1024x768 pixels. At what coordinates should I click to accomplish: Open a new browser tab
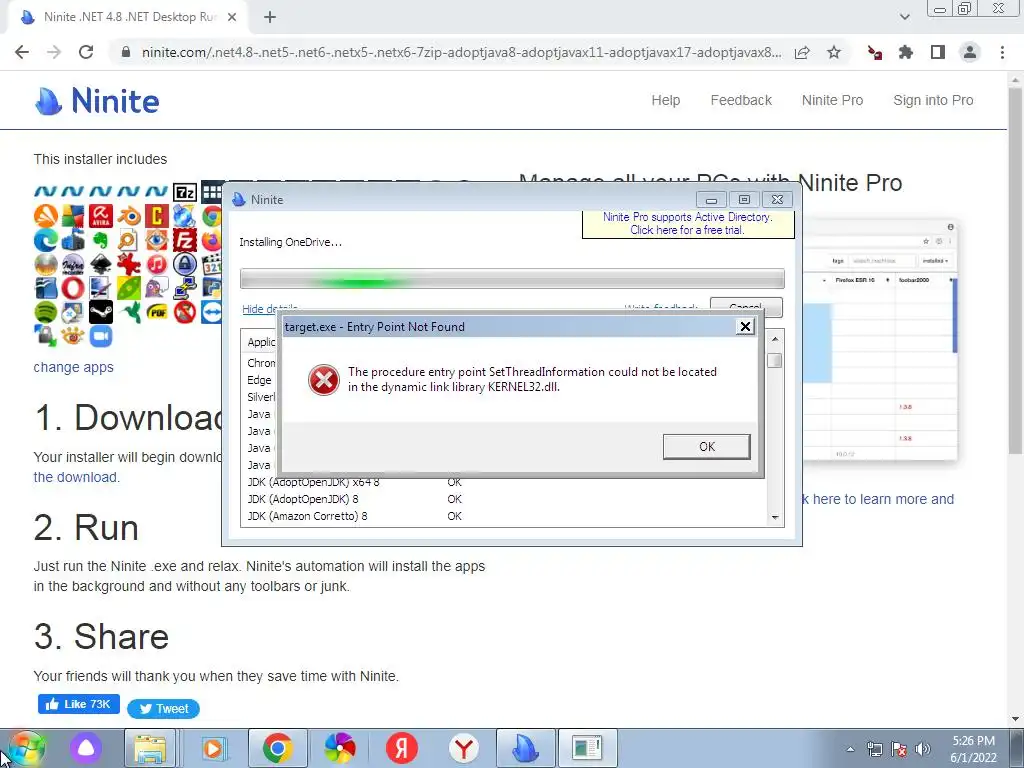point(270,18)
